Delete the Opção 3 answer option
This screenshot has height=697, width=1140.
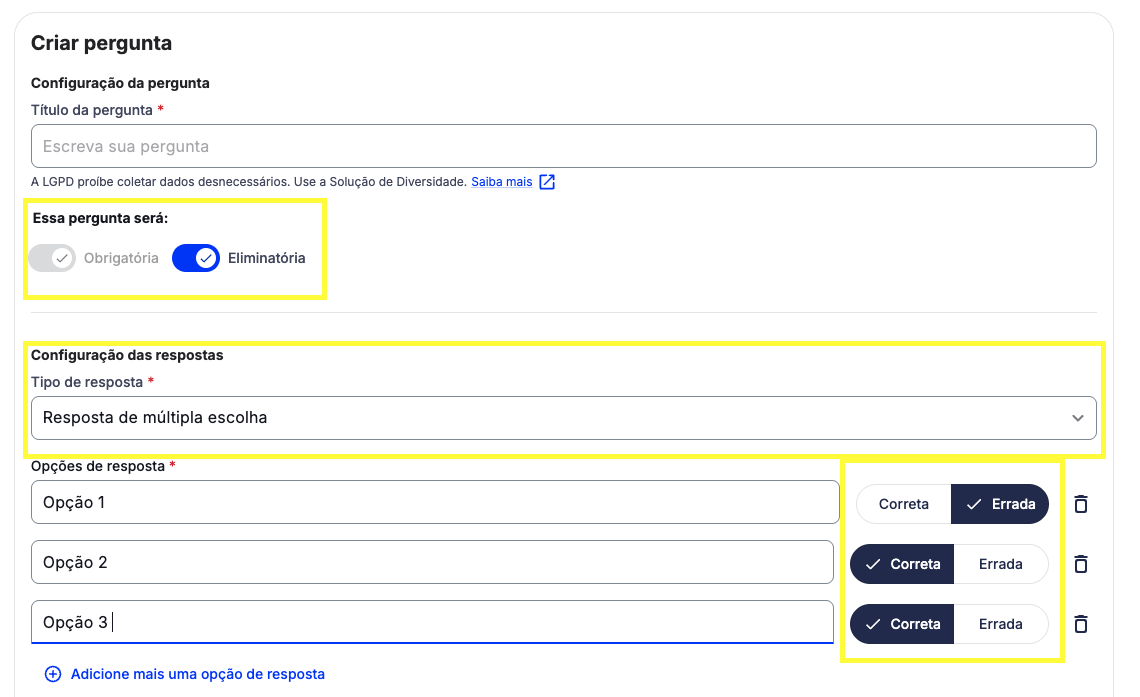point(1080,624)
